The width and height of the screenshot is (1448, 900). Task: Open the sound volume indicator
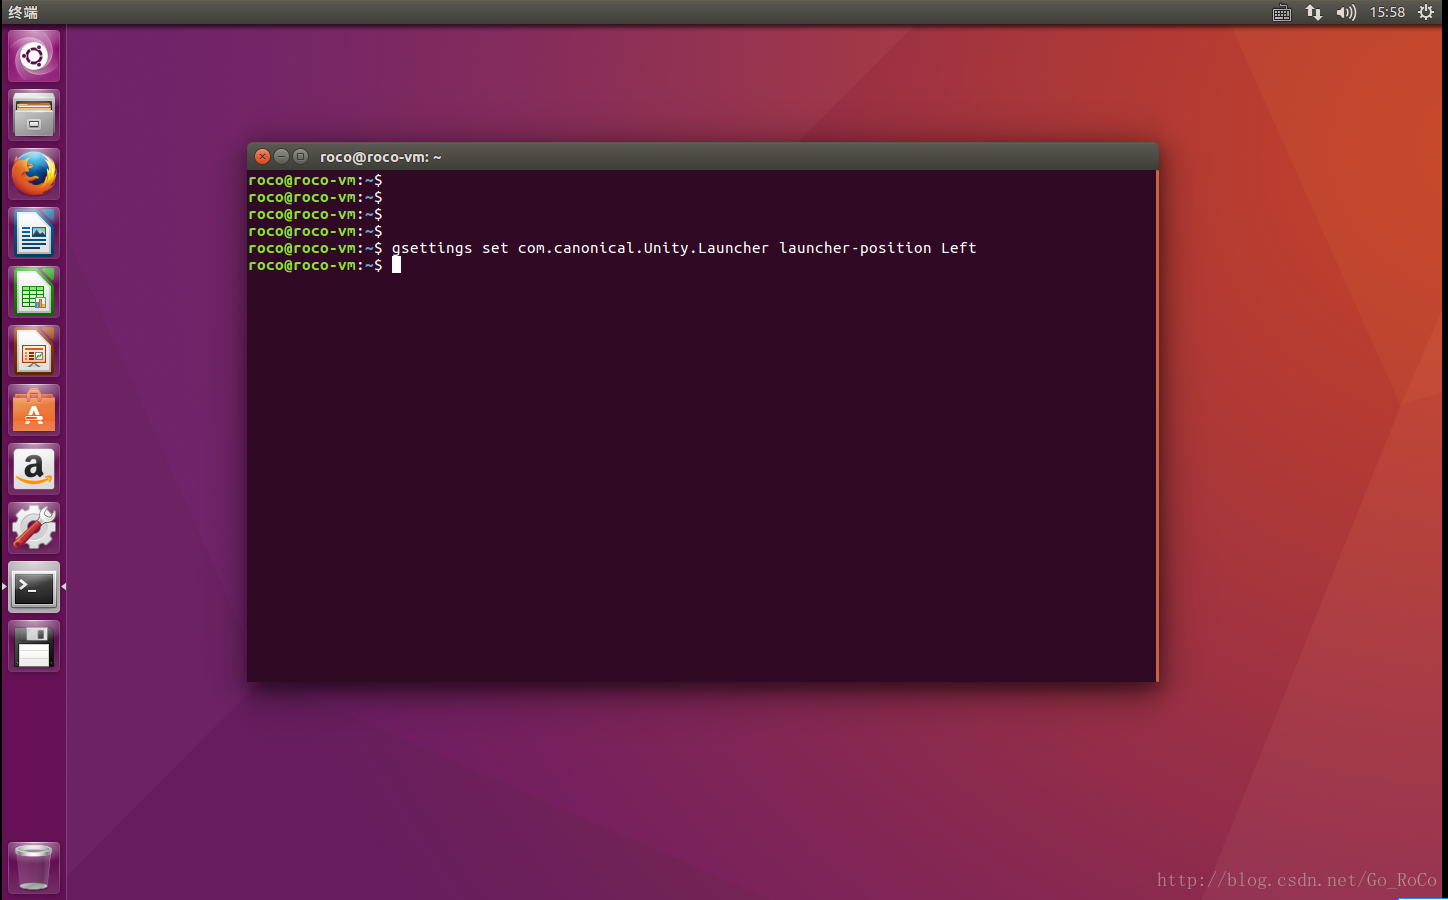click(x=1346, y=12)
